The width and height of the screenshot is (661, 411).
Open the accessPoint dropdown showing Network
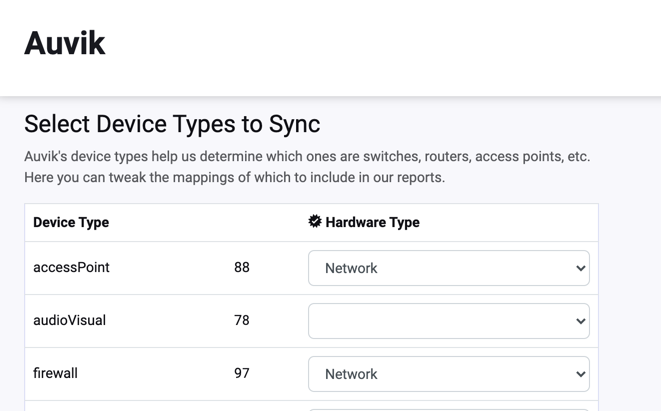tap(449, 268)
